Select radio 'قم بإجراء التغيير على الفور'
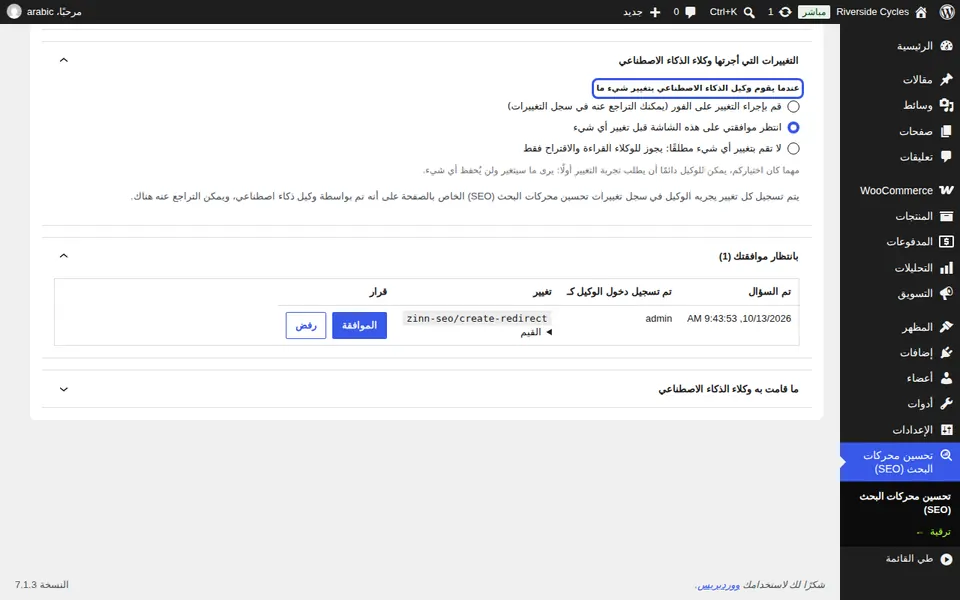The image size is (960, 600). tap(793, 107)
